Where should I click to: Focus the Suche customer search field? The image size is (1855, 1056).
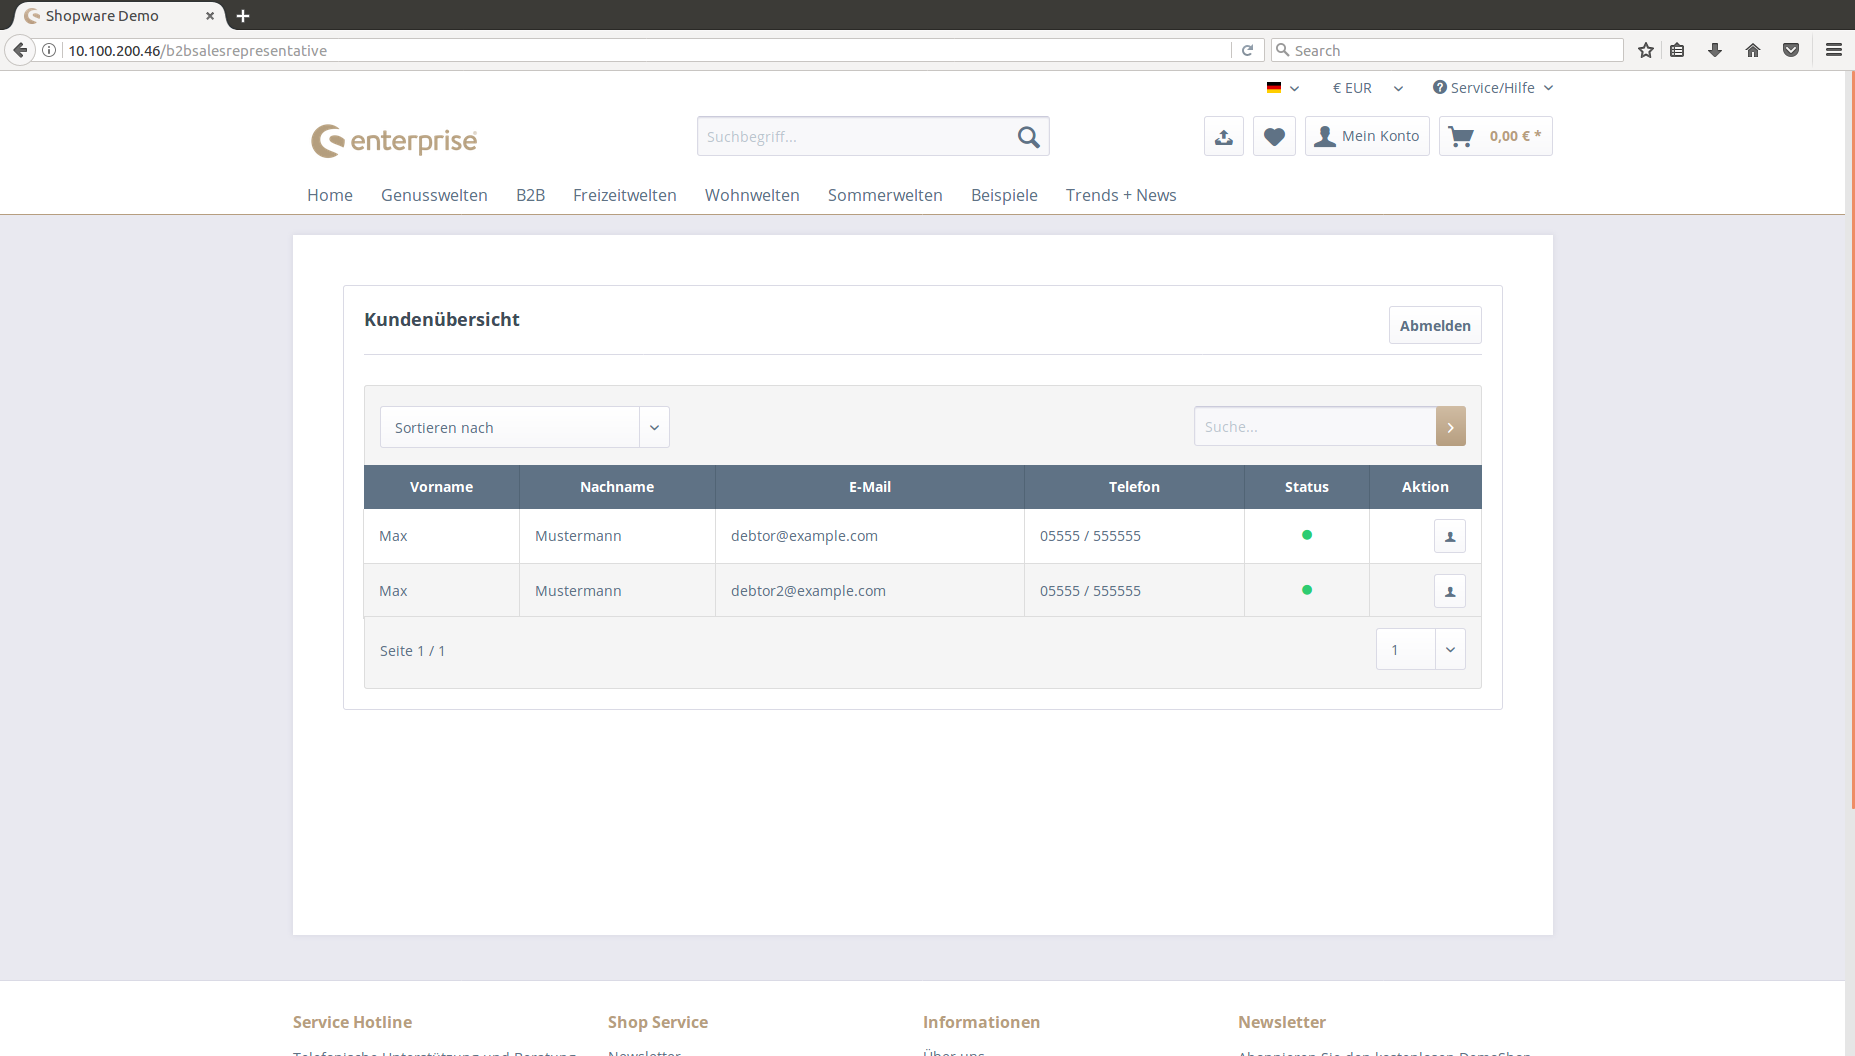click(1314, 427)
